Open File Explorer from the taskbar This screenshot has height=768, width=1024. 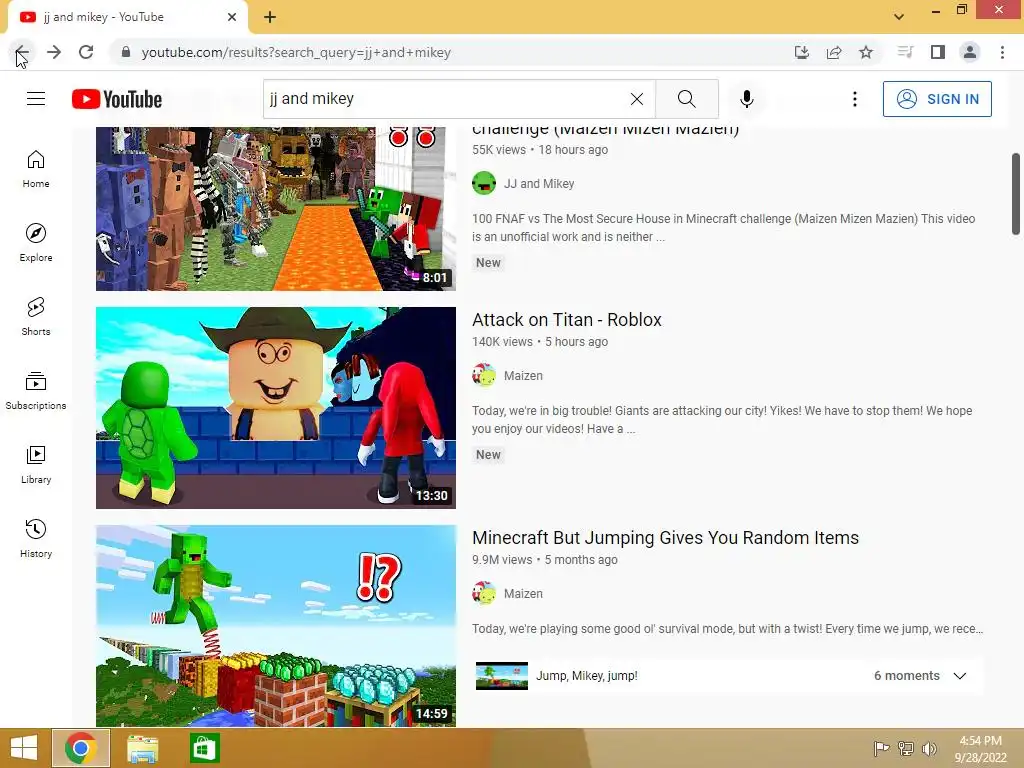pyautogui.click(x=142, y=748)
